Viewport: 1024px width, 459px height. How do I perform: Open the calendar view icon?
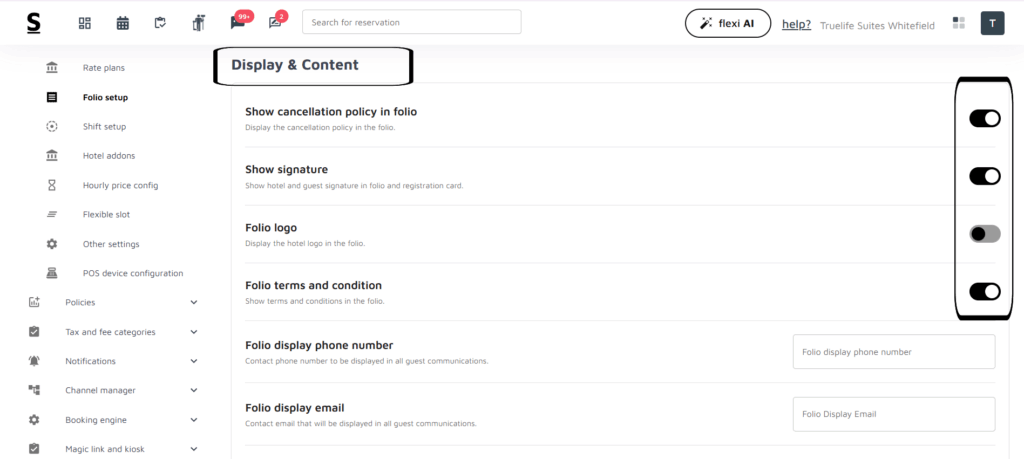click(x=123, y=23)
